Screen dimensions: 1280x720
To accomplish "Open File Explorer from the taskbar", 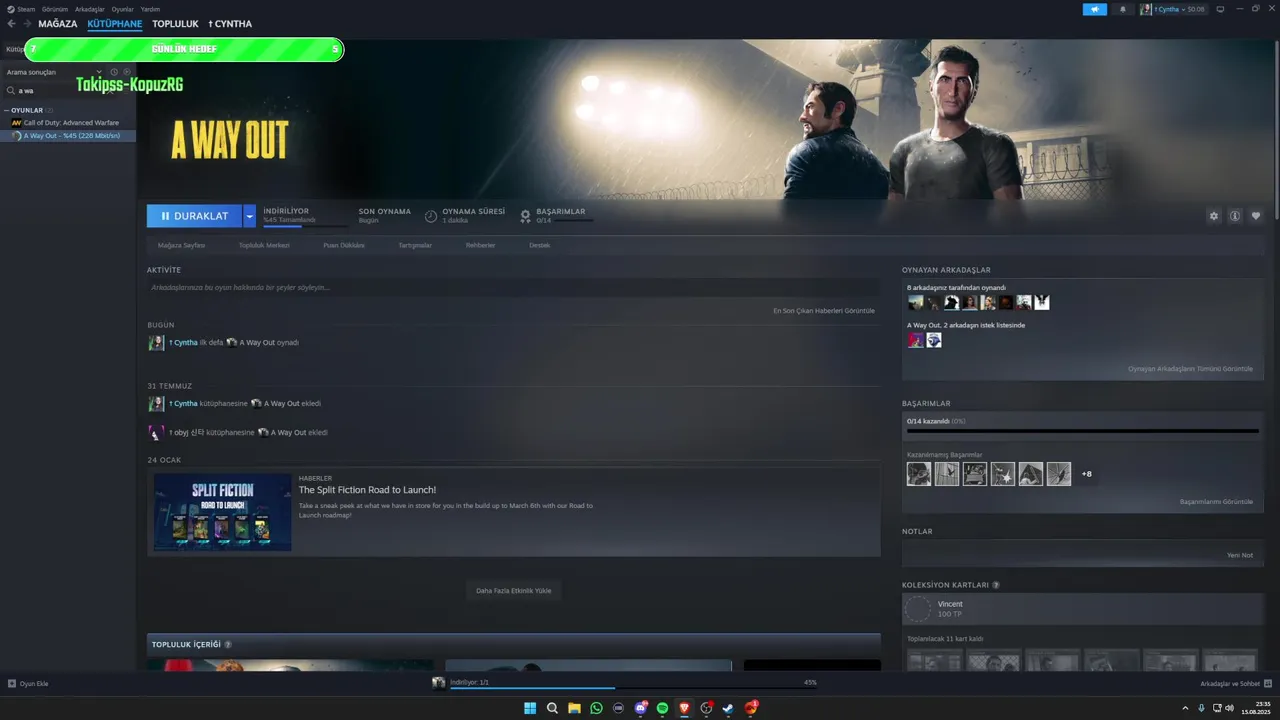I will pos(575,708).
